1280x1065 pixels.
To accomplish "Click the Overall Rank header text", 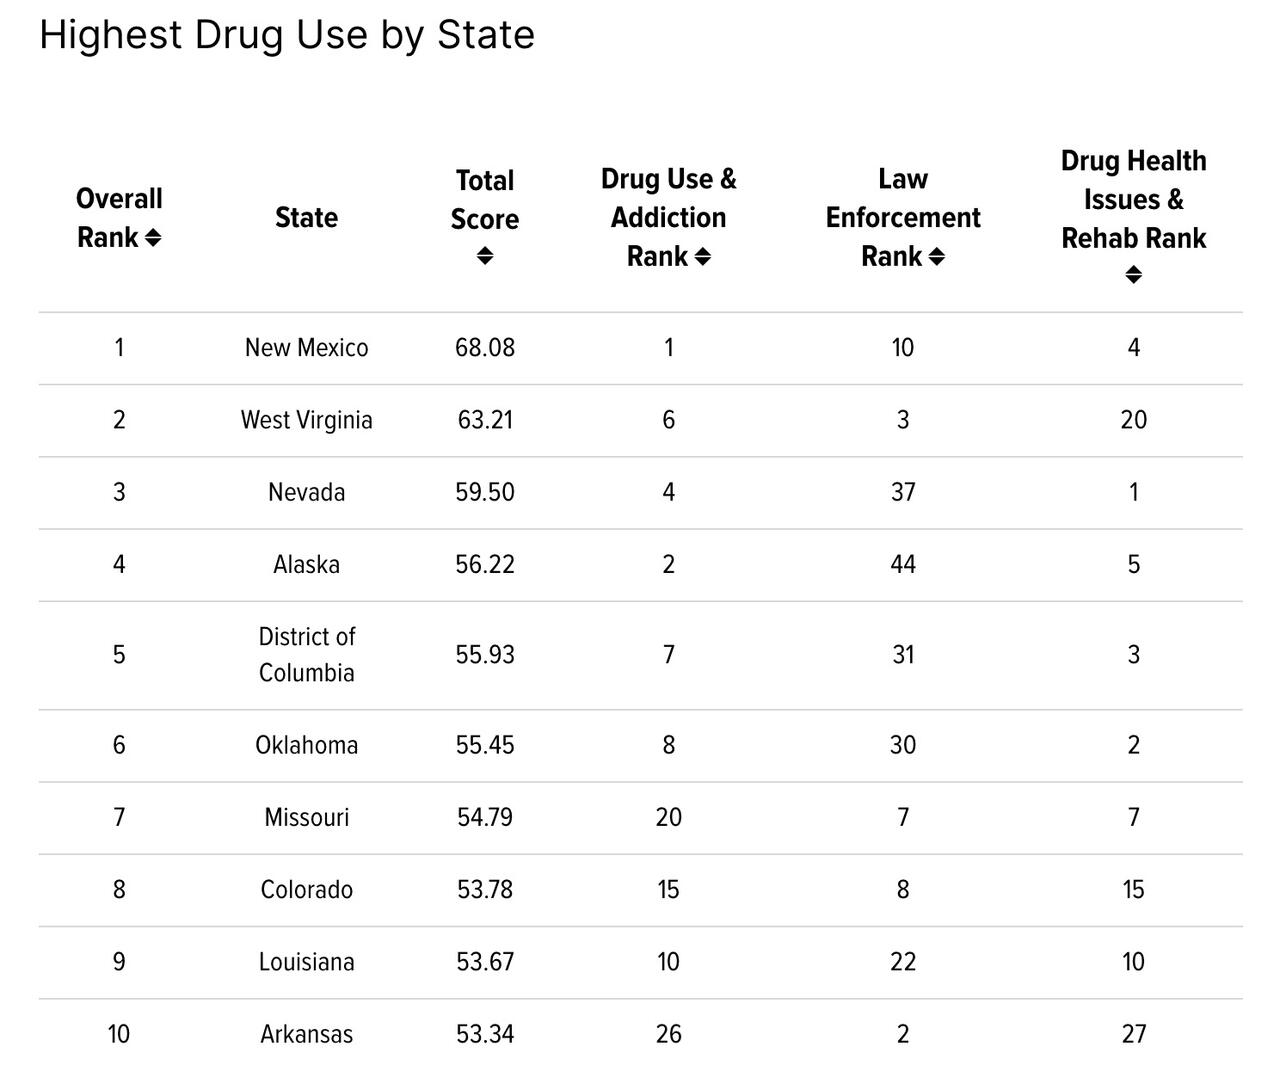I will [x=118, y=199].
